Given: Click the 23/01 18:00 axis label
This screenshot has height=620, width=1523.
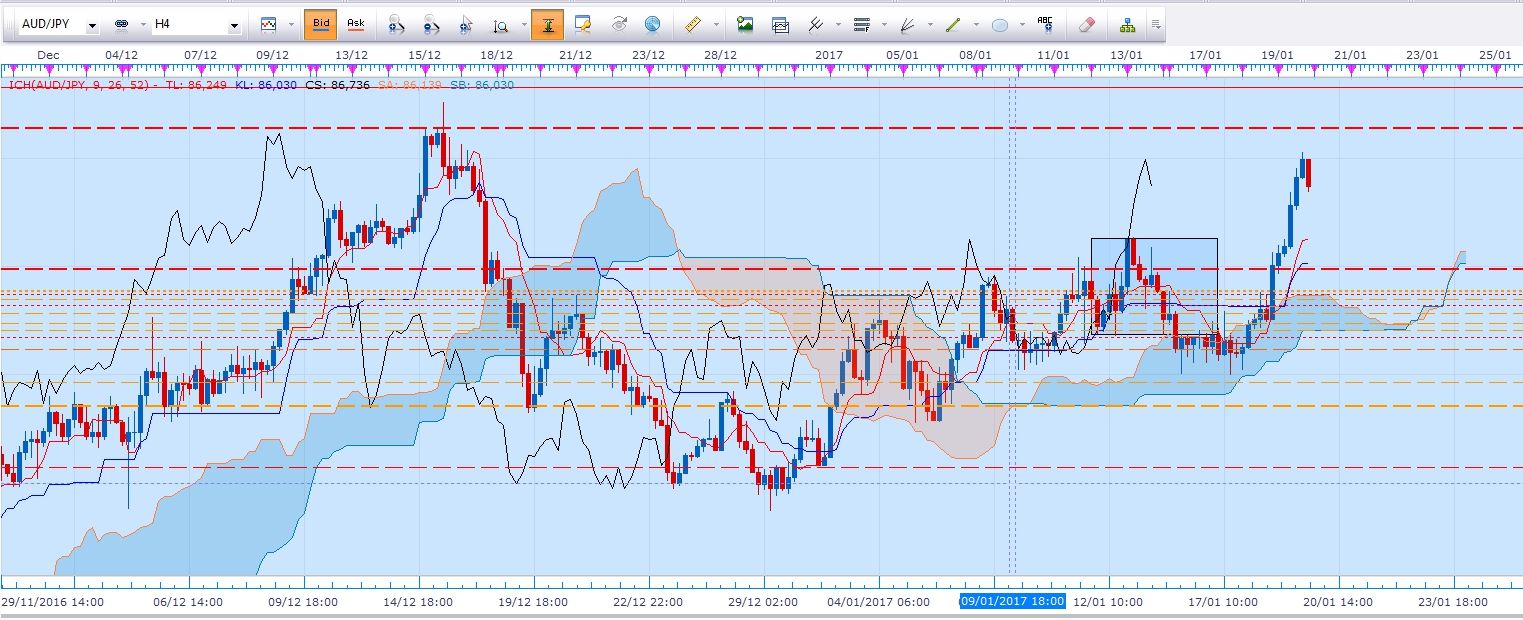Looking at the screenshot, I should click(1454, 602).
